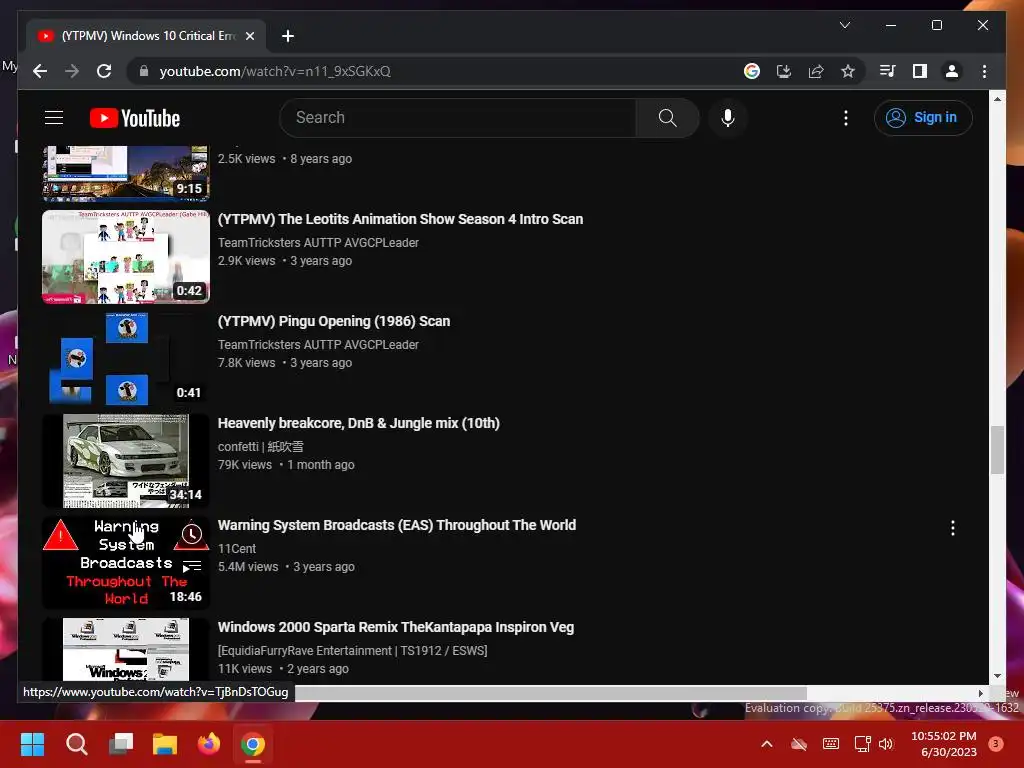Open notification count badge
This screenshot has width=1024, height=768.
[x=996, y=743]
